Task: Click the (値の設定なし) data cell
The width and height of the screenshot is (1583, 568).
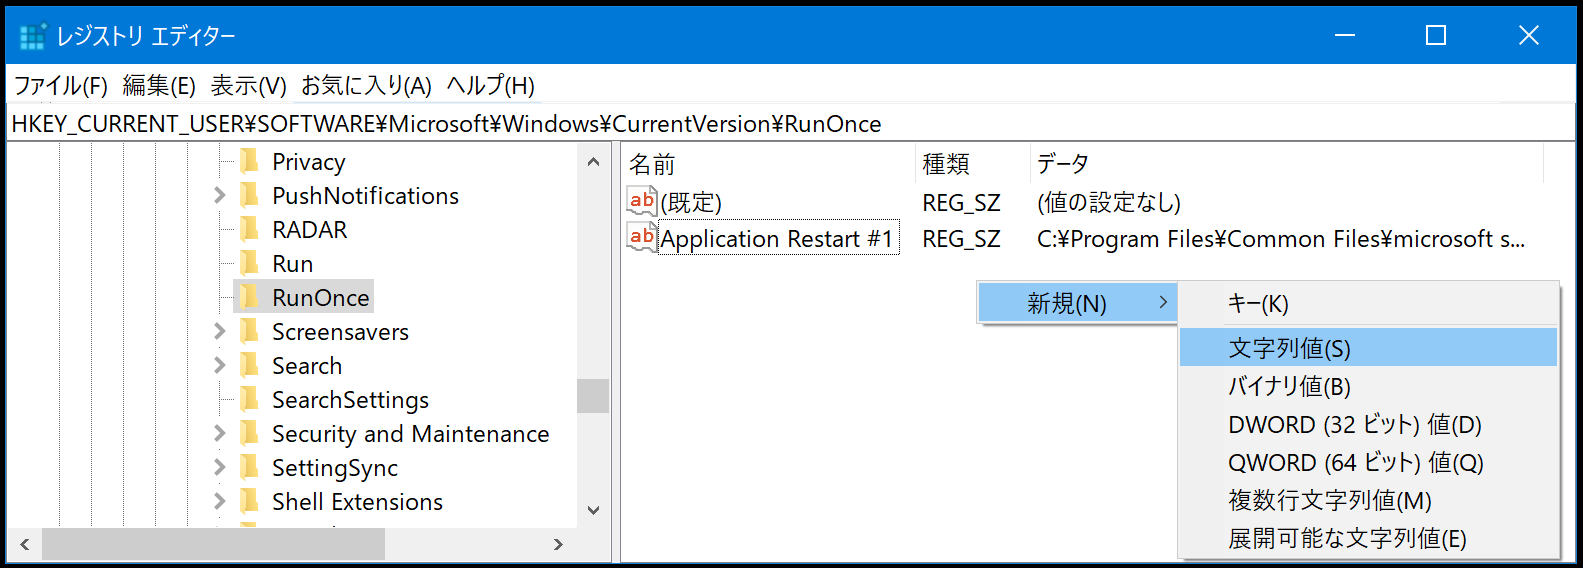Action: (1108, 202)
